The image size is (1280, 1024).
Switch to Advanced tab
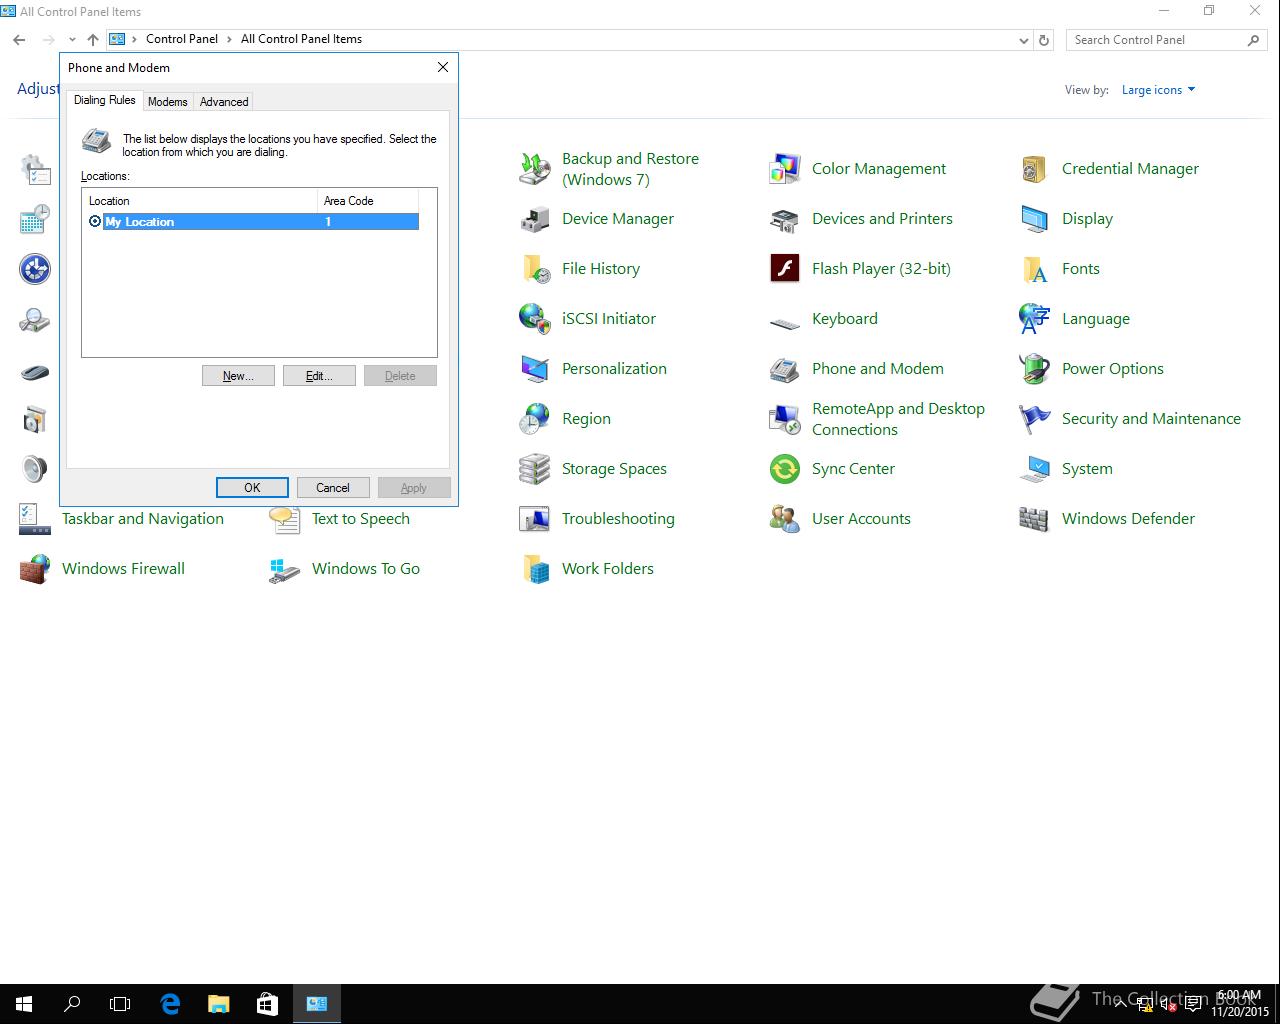224,102
